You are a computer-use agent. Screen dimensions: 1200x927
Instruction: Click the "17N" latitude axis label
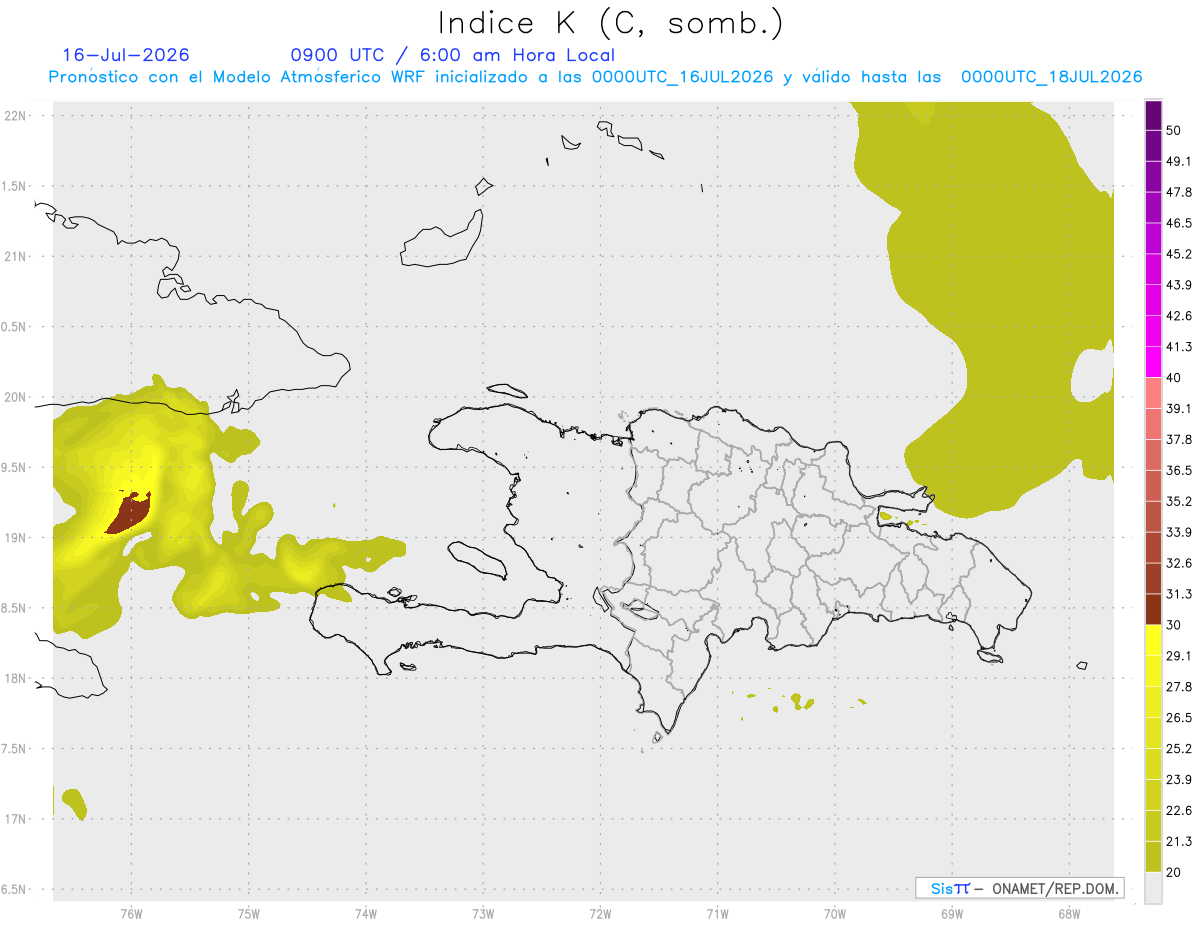17,819
